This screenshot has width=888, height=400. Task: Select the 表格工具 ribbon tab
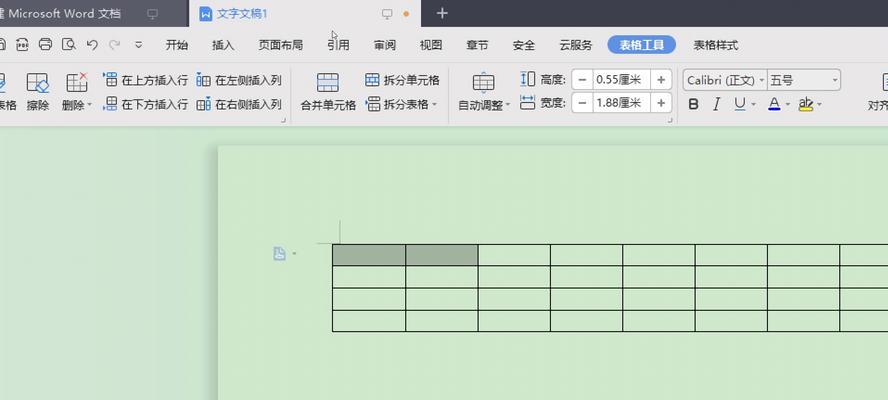pyautogui.click(x=642, y=45)
